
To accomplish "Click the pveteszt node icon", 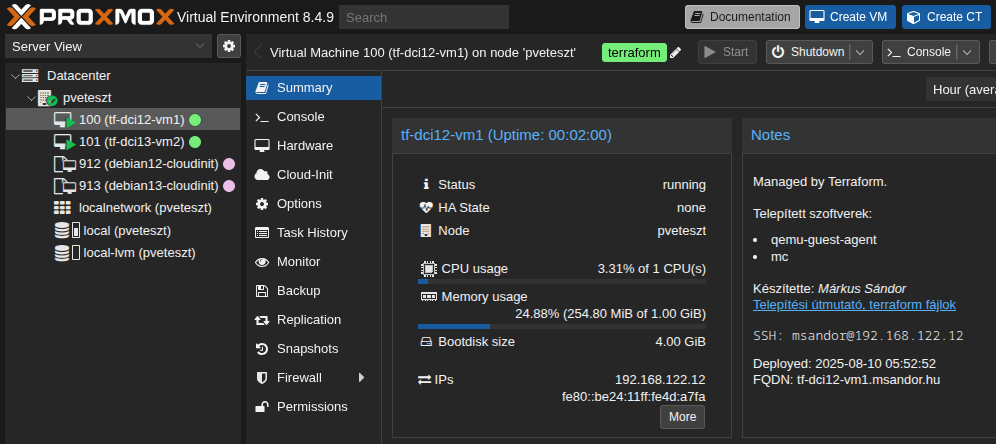I will click(48, 98).
